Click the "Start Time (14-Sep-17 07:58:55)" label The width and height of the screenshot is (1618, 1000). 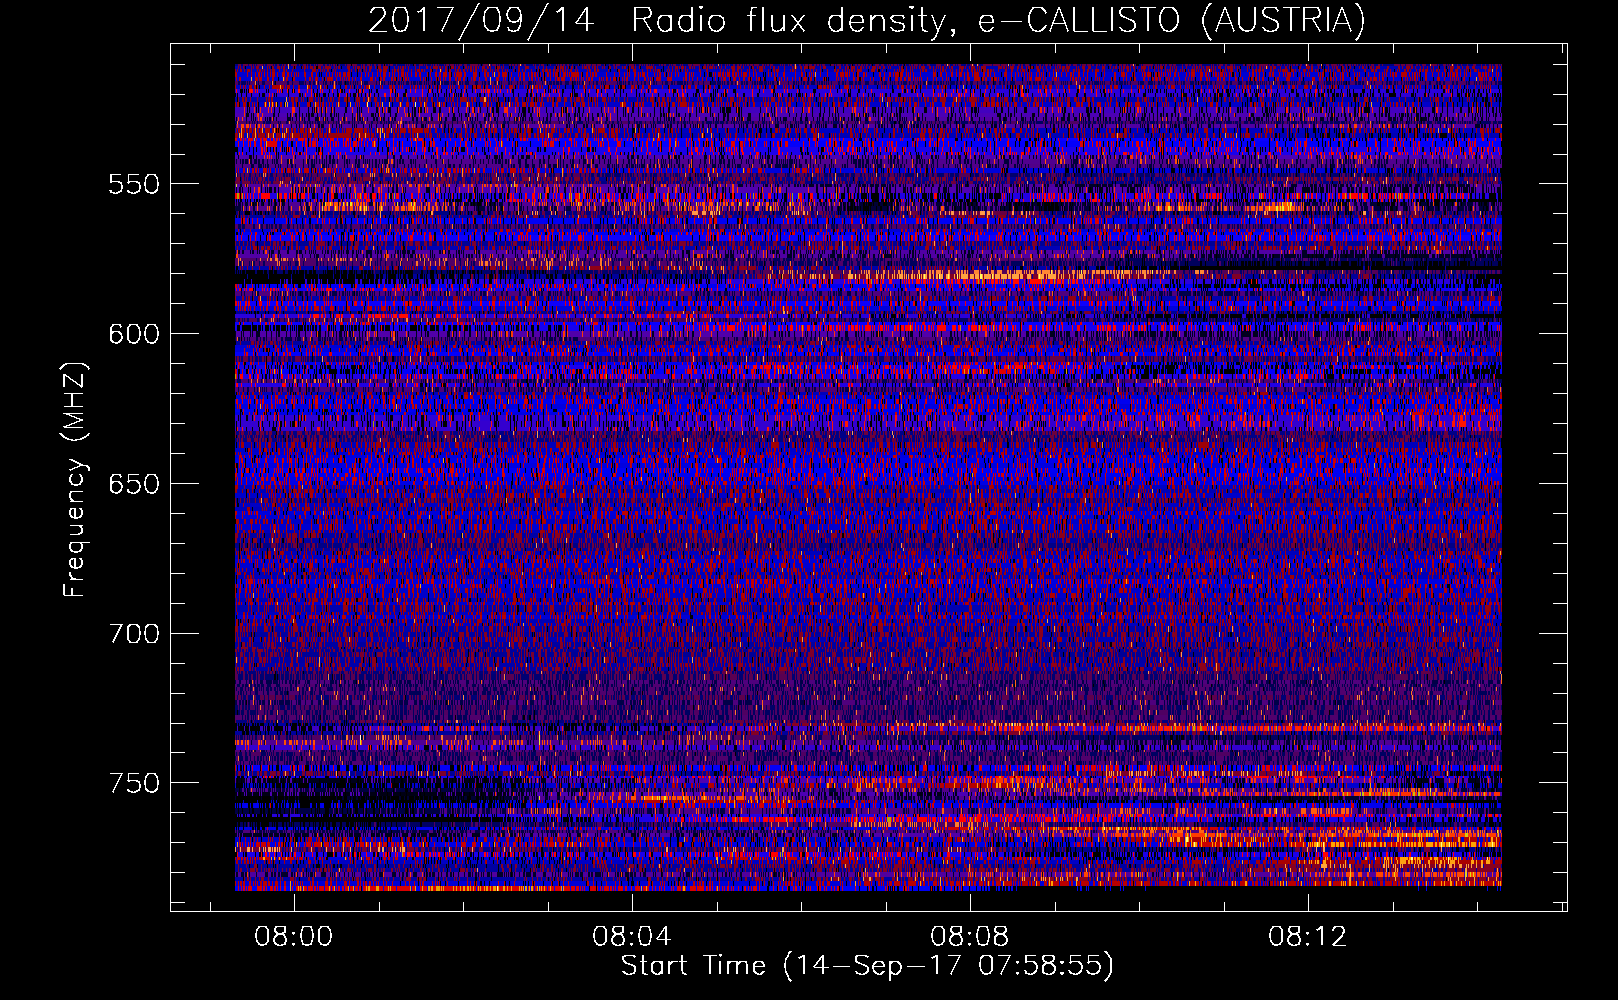click(867, 966)
